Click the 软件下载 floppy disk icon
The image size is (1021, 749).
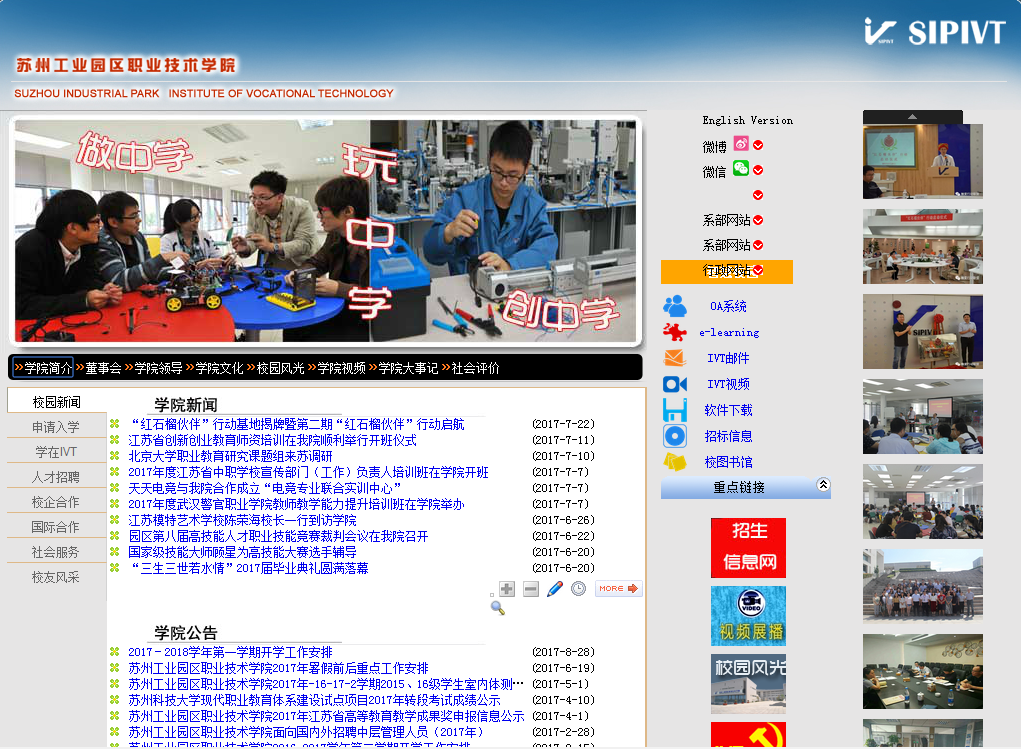(675, 410)
